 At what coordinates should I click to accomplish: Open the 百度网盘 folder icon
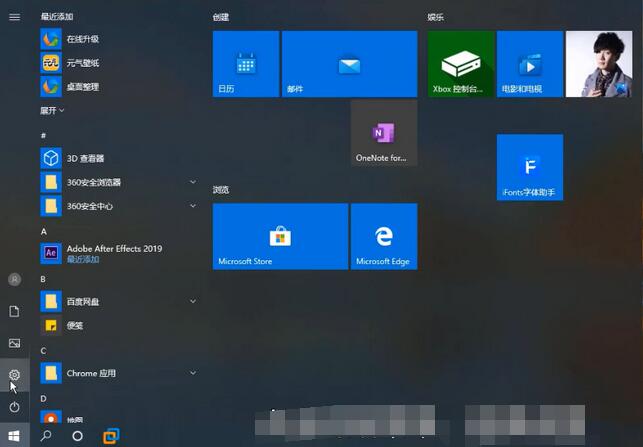51,301
